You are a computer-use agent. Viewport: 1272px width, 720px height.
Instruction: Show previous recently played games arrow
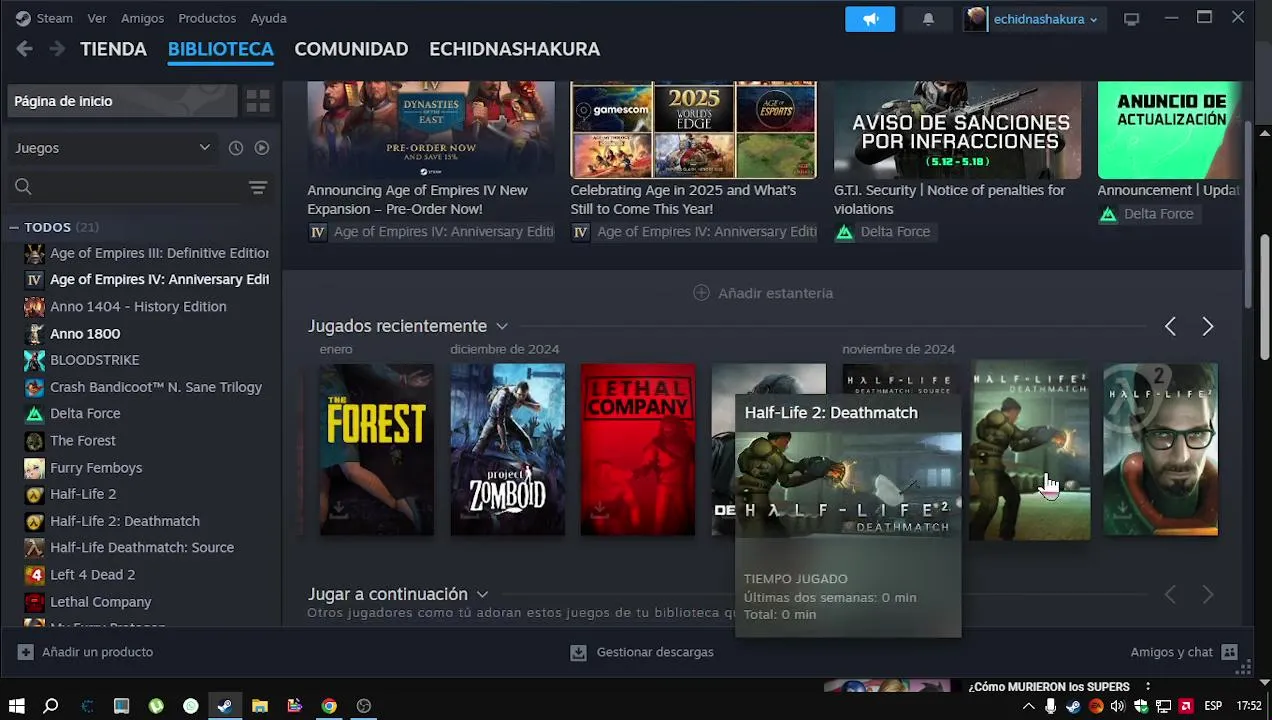[x=1170, y=327]
